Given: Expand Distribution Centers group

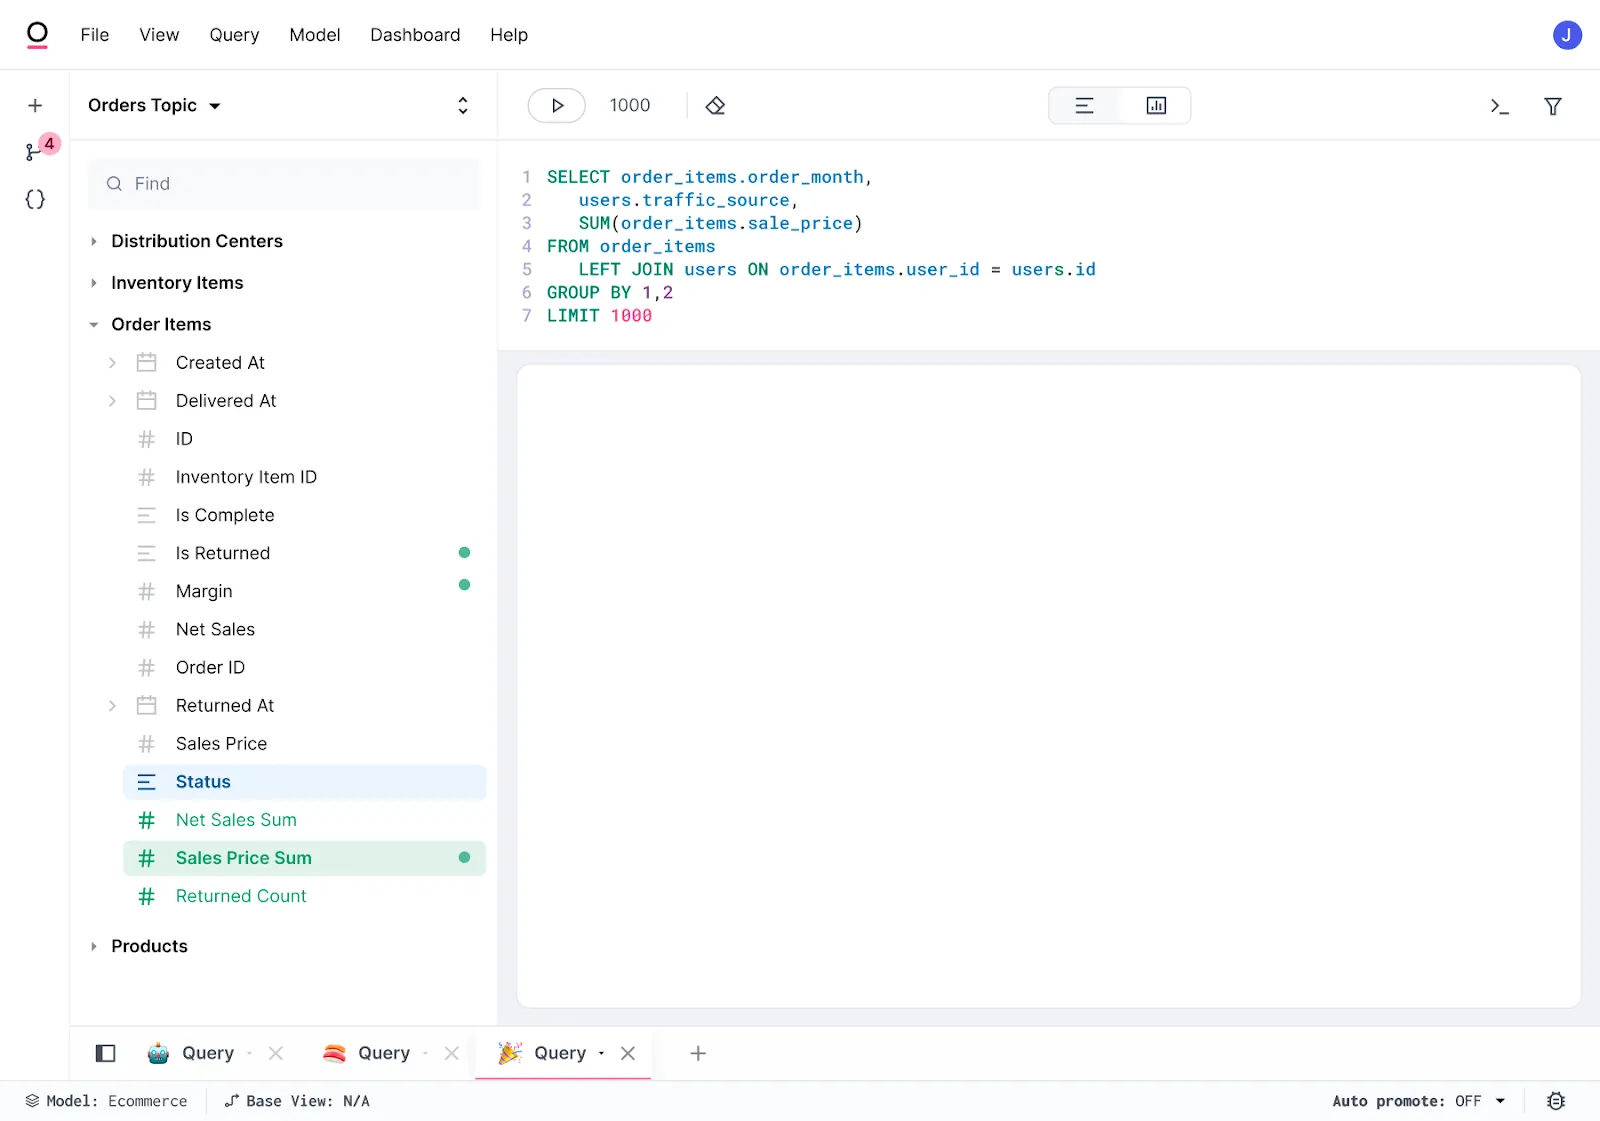Looking at the screenshot, I should point(94,241).
